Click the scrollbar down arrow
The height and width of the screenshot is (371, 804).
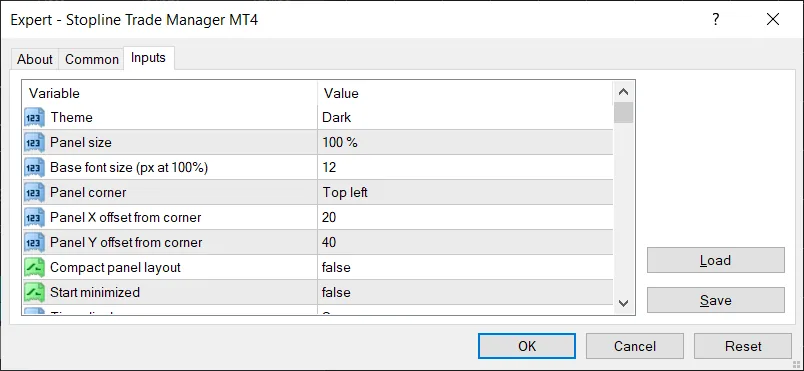click(624, 303)
